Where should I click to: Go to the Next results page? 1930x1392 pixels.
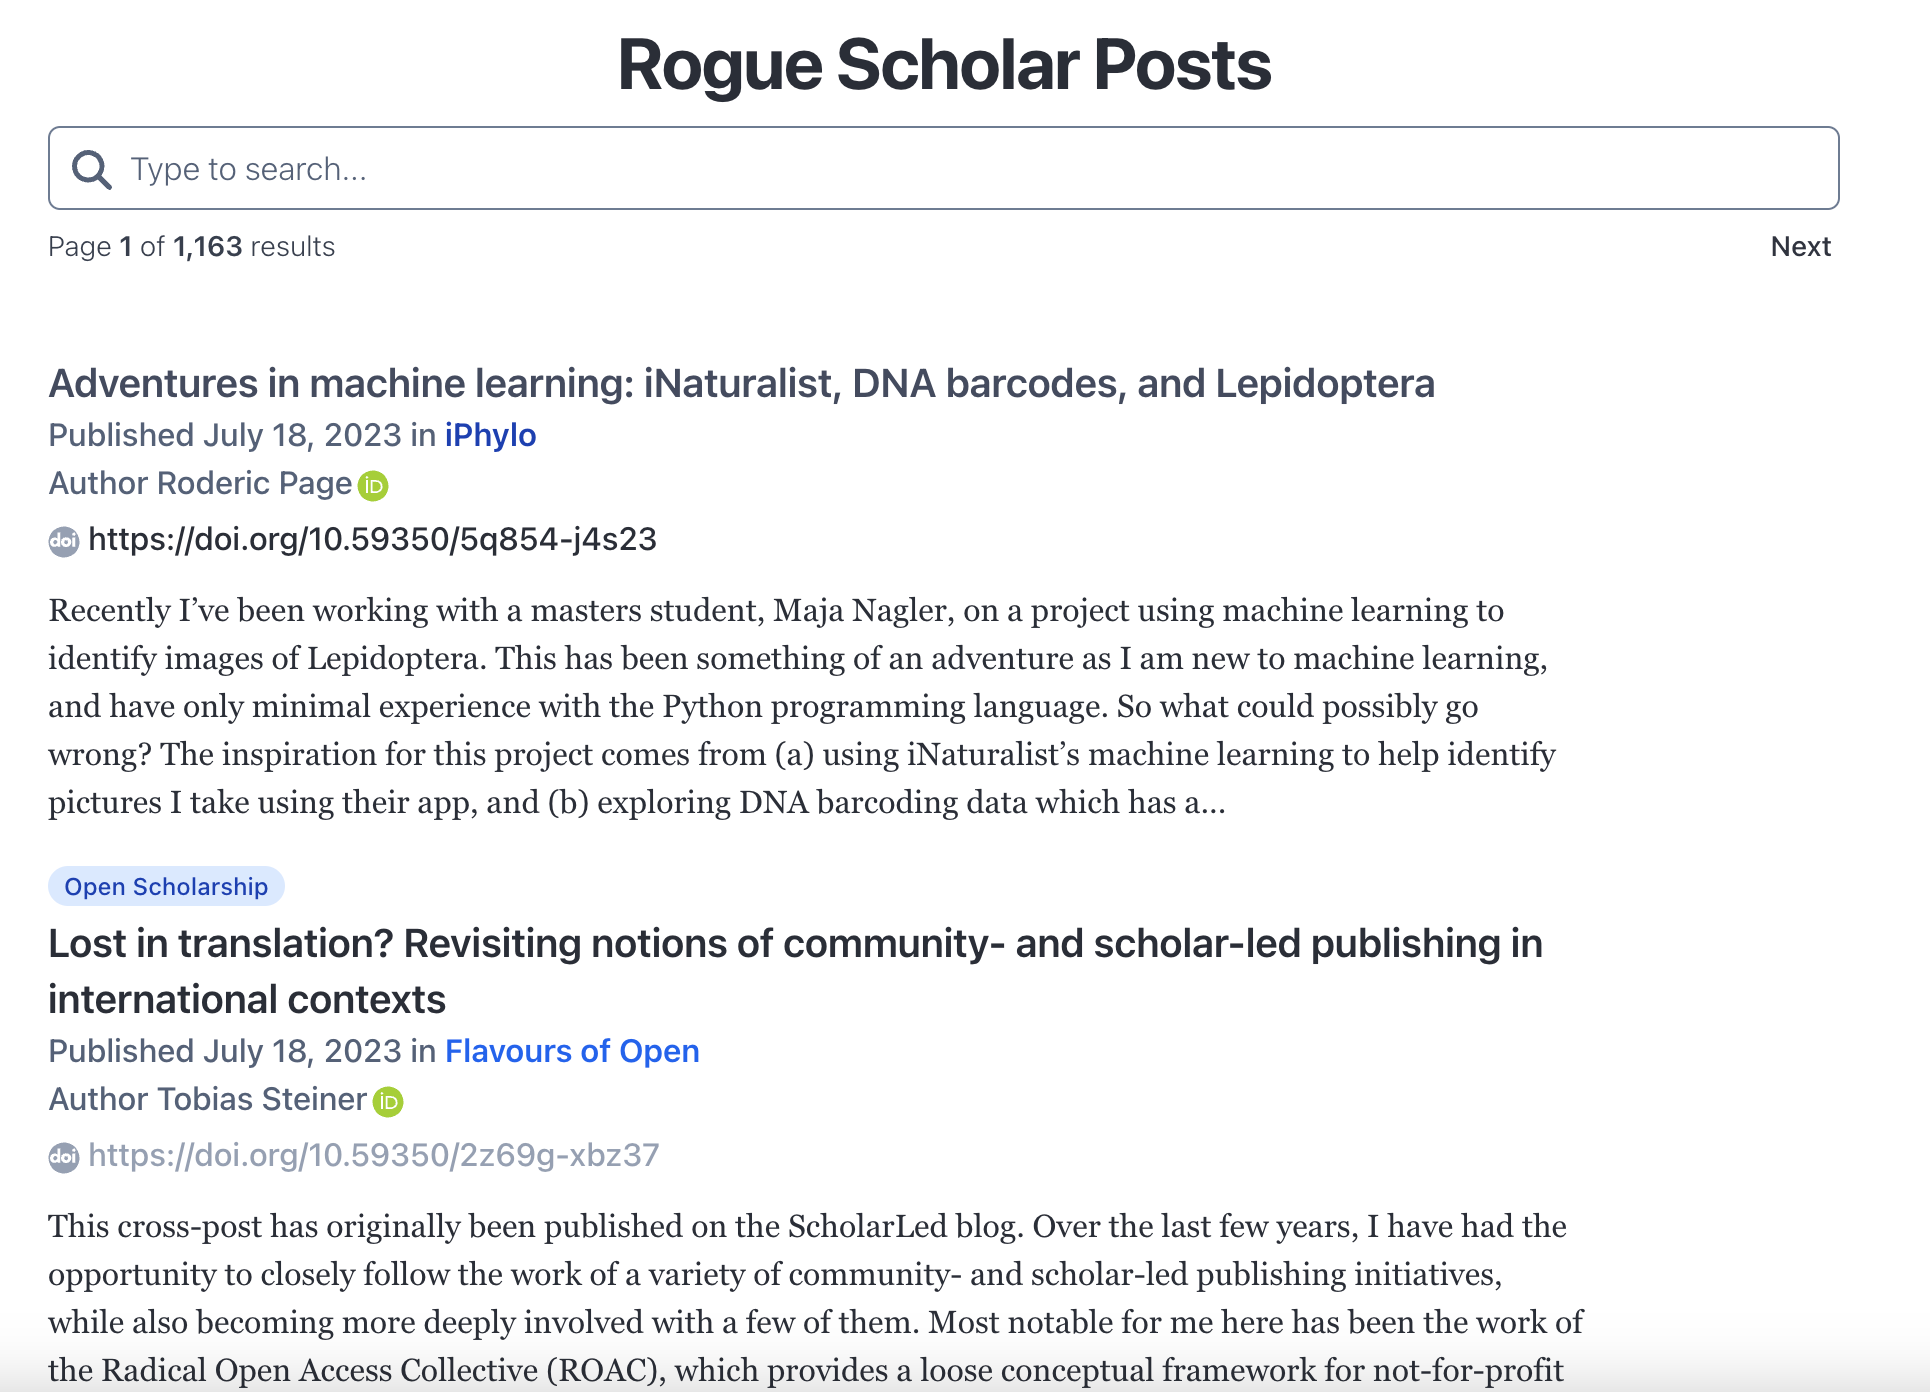(x=1799, y=247)
